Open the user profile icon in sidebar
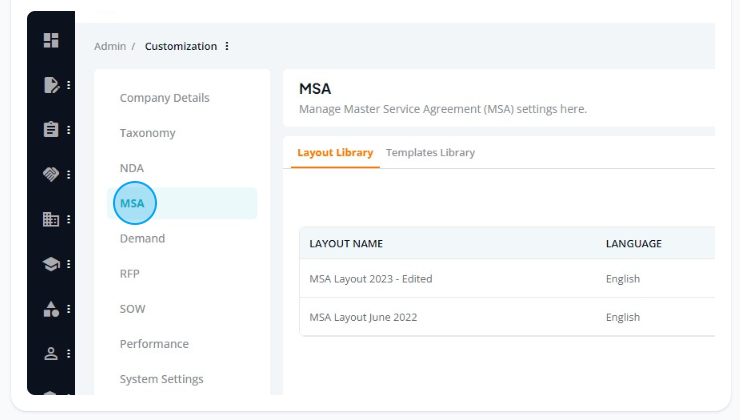The image size is (740, 420). tap(51, 353)
